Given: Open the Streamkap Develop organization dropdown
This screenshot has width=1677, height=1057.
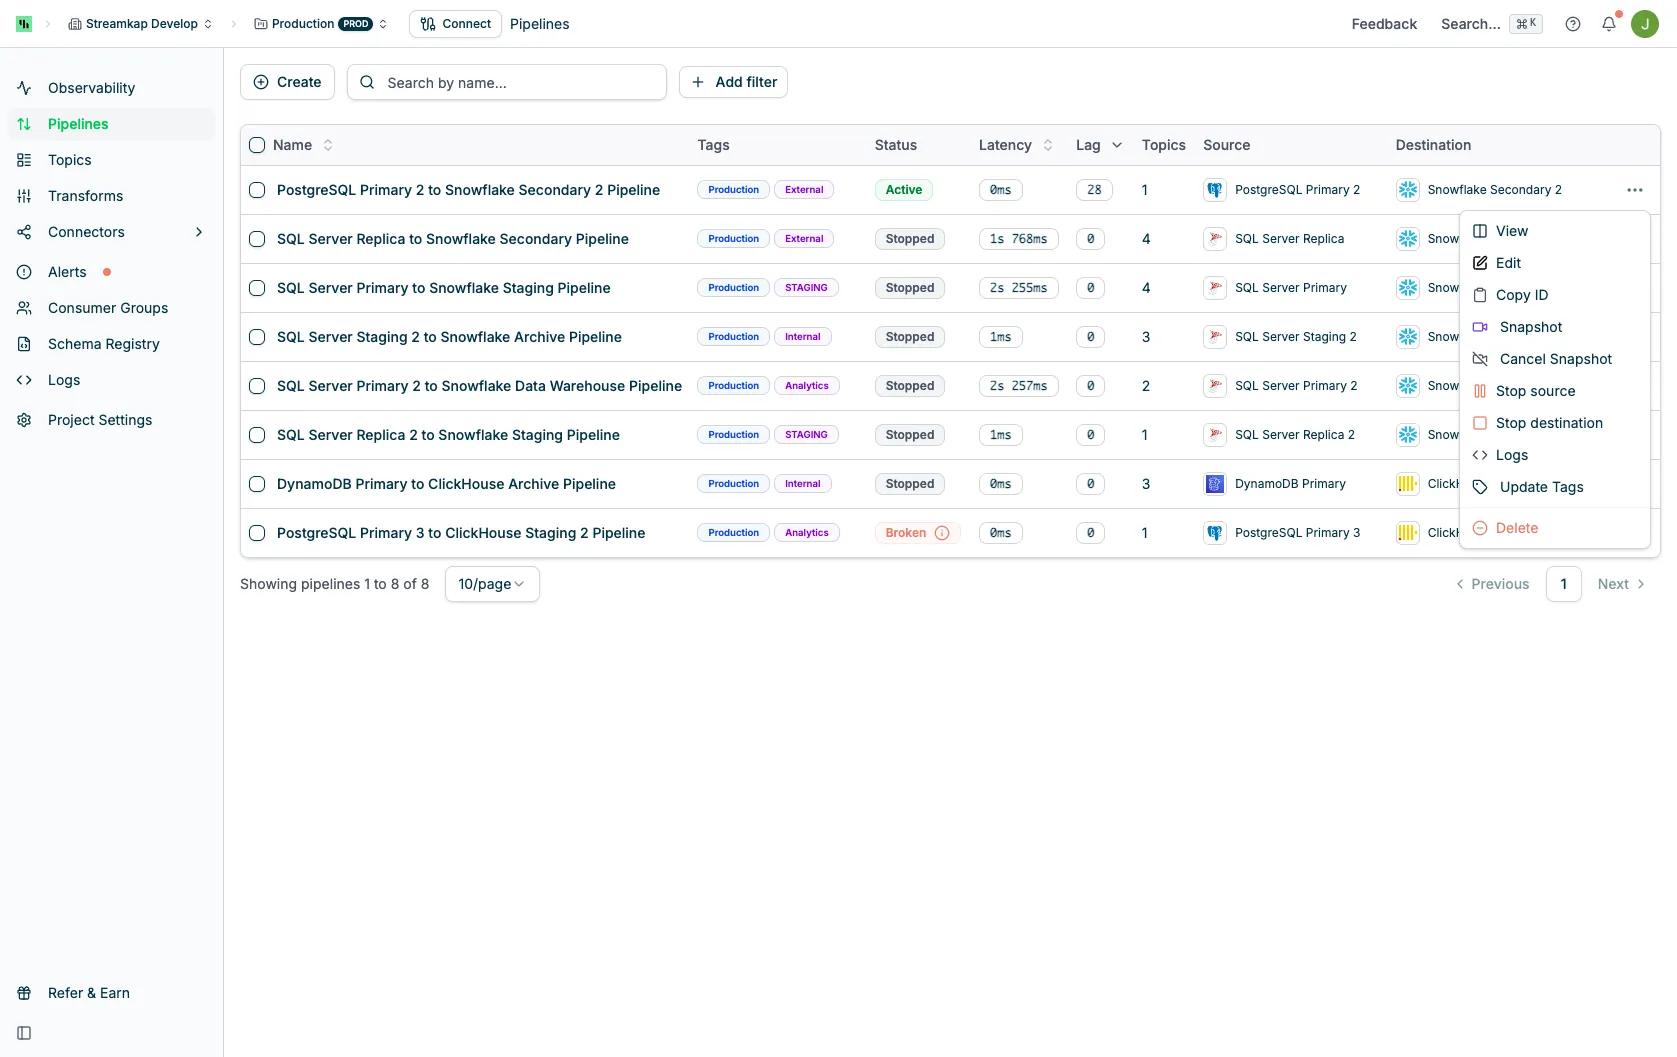Looking at the screenshot, I should point(140,24).
